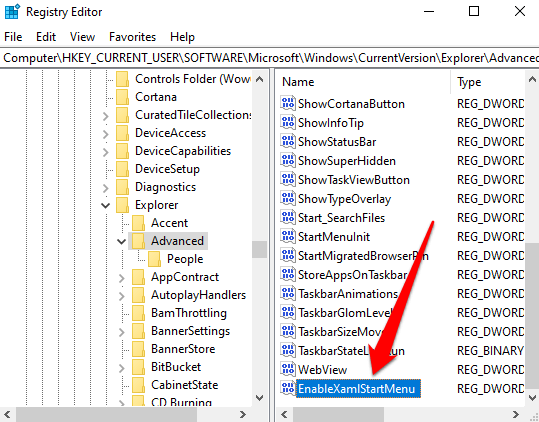Select the ShowSuperHidden value icon
This screenshot has width=539, height=422.
click(x=288, y=160)
